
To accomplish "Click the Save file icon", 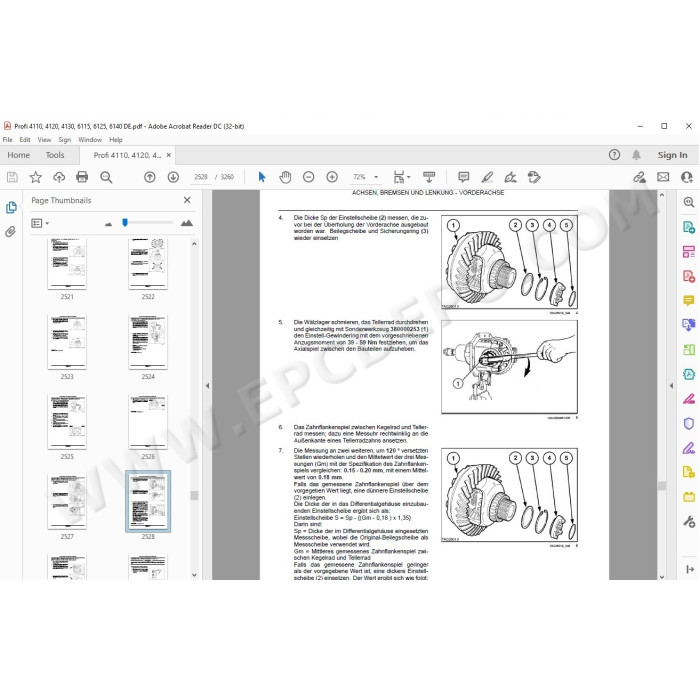I will (12, 177).
